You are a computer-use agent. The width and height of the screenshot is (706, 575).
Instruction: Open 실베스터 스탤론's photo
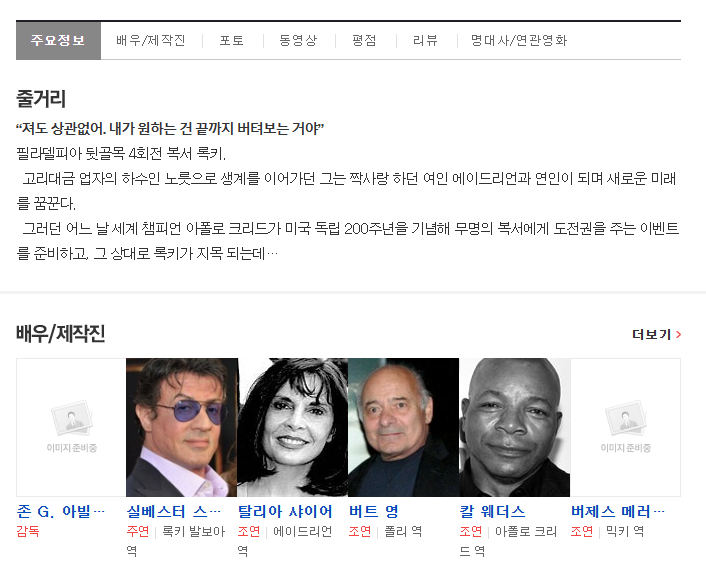[182, 427]
